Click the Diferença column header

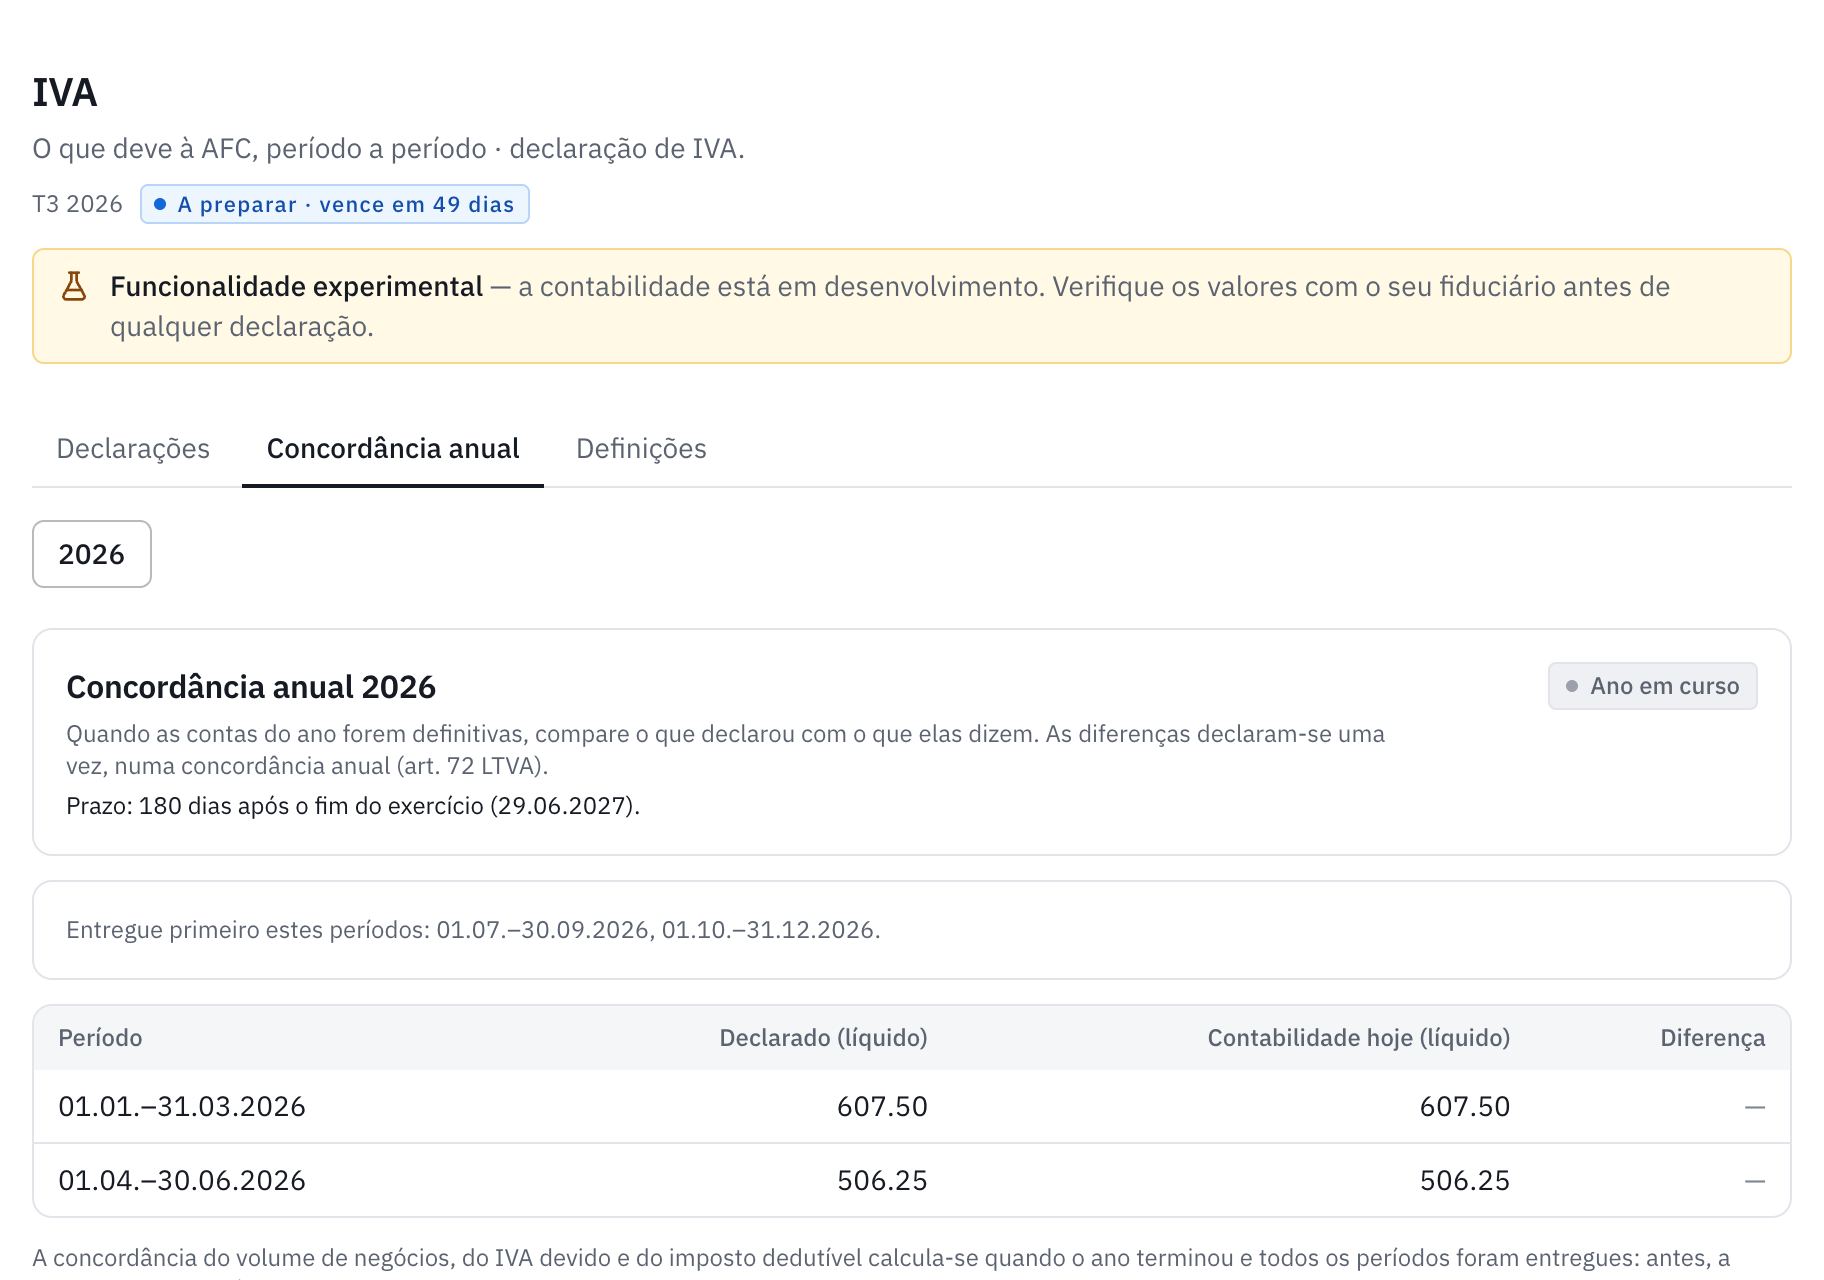(1712, 1038)
